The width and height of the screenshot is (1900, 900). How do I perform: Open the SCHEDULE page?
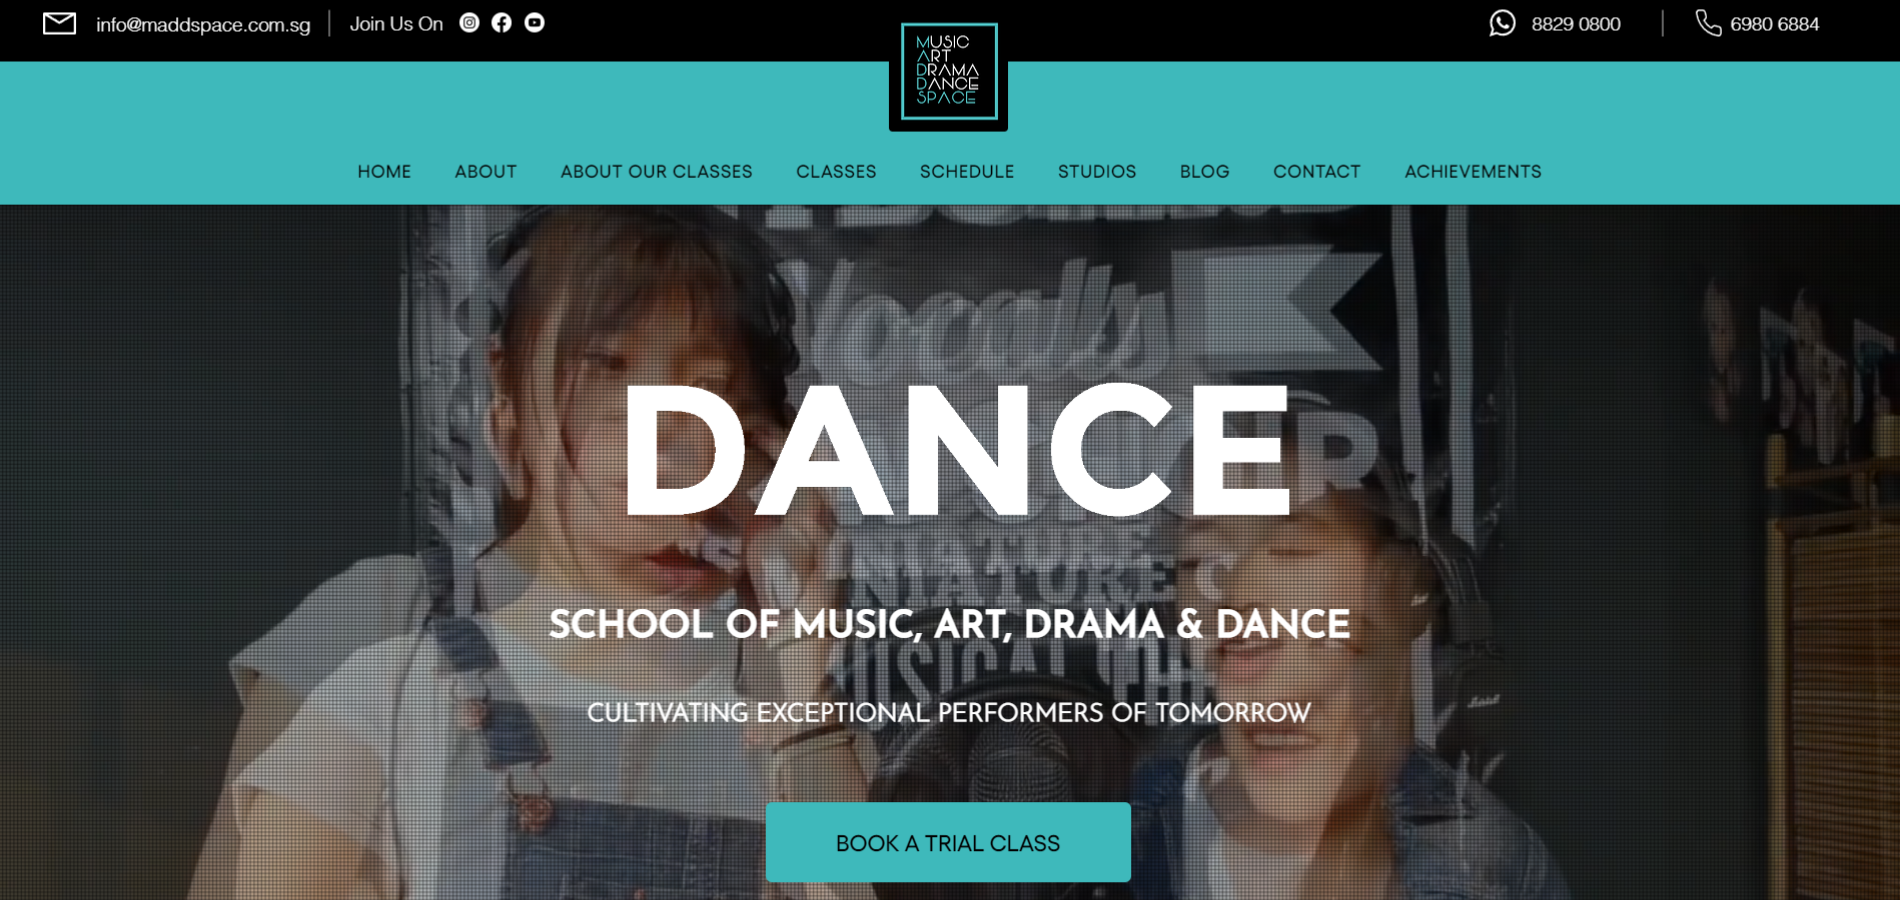click(967, 171)
